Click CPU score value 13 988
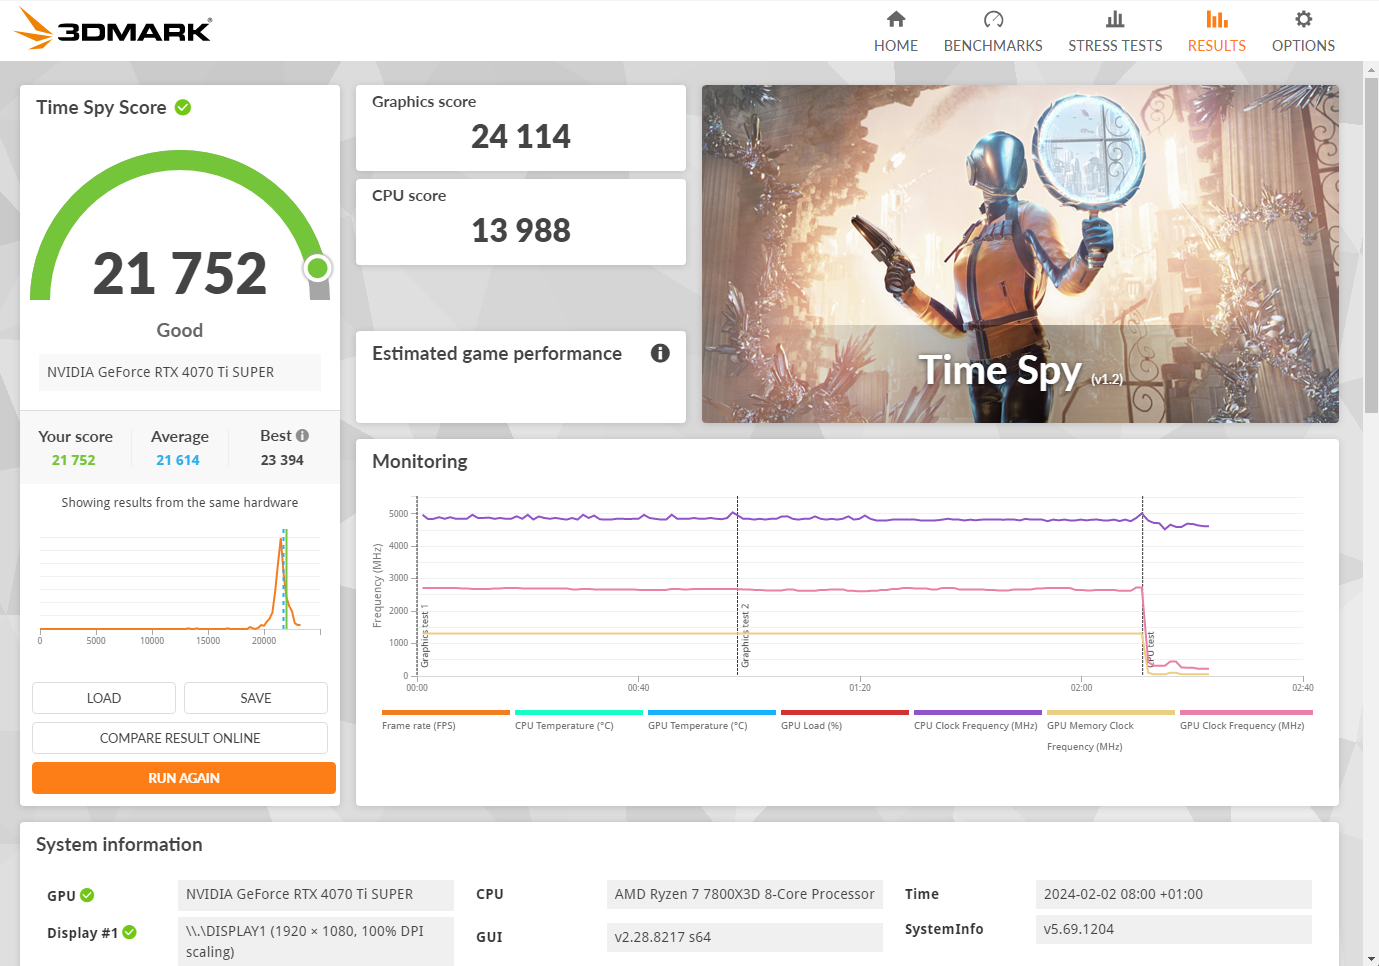Image resolution: width=1379 pixels, height=966 pixels. coord(521,230)
